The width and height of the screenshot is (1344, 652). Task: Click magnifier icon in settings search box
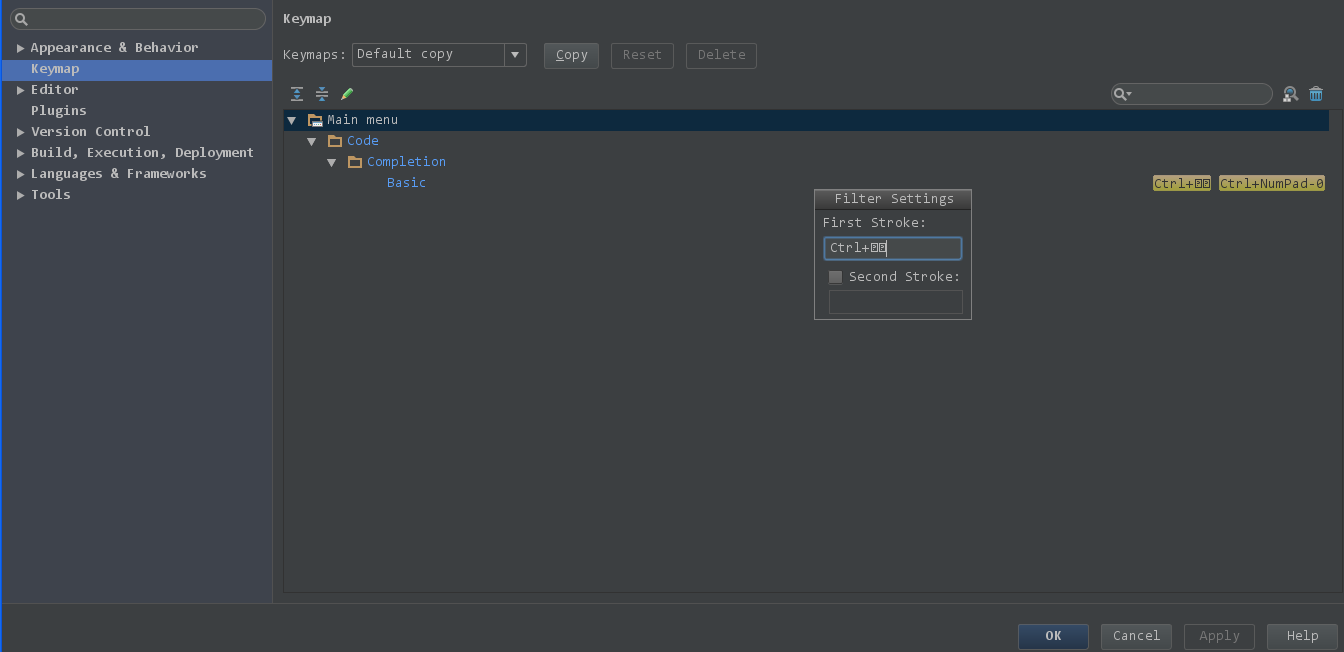(21, 19)
